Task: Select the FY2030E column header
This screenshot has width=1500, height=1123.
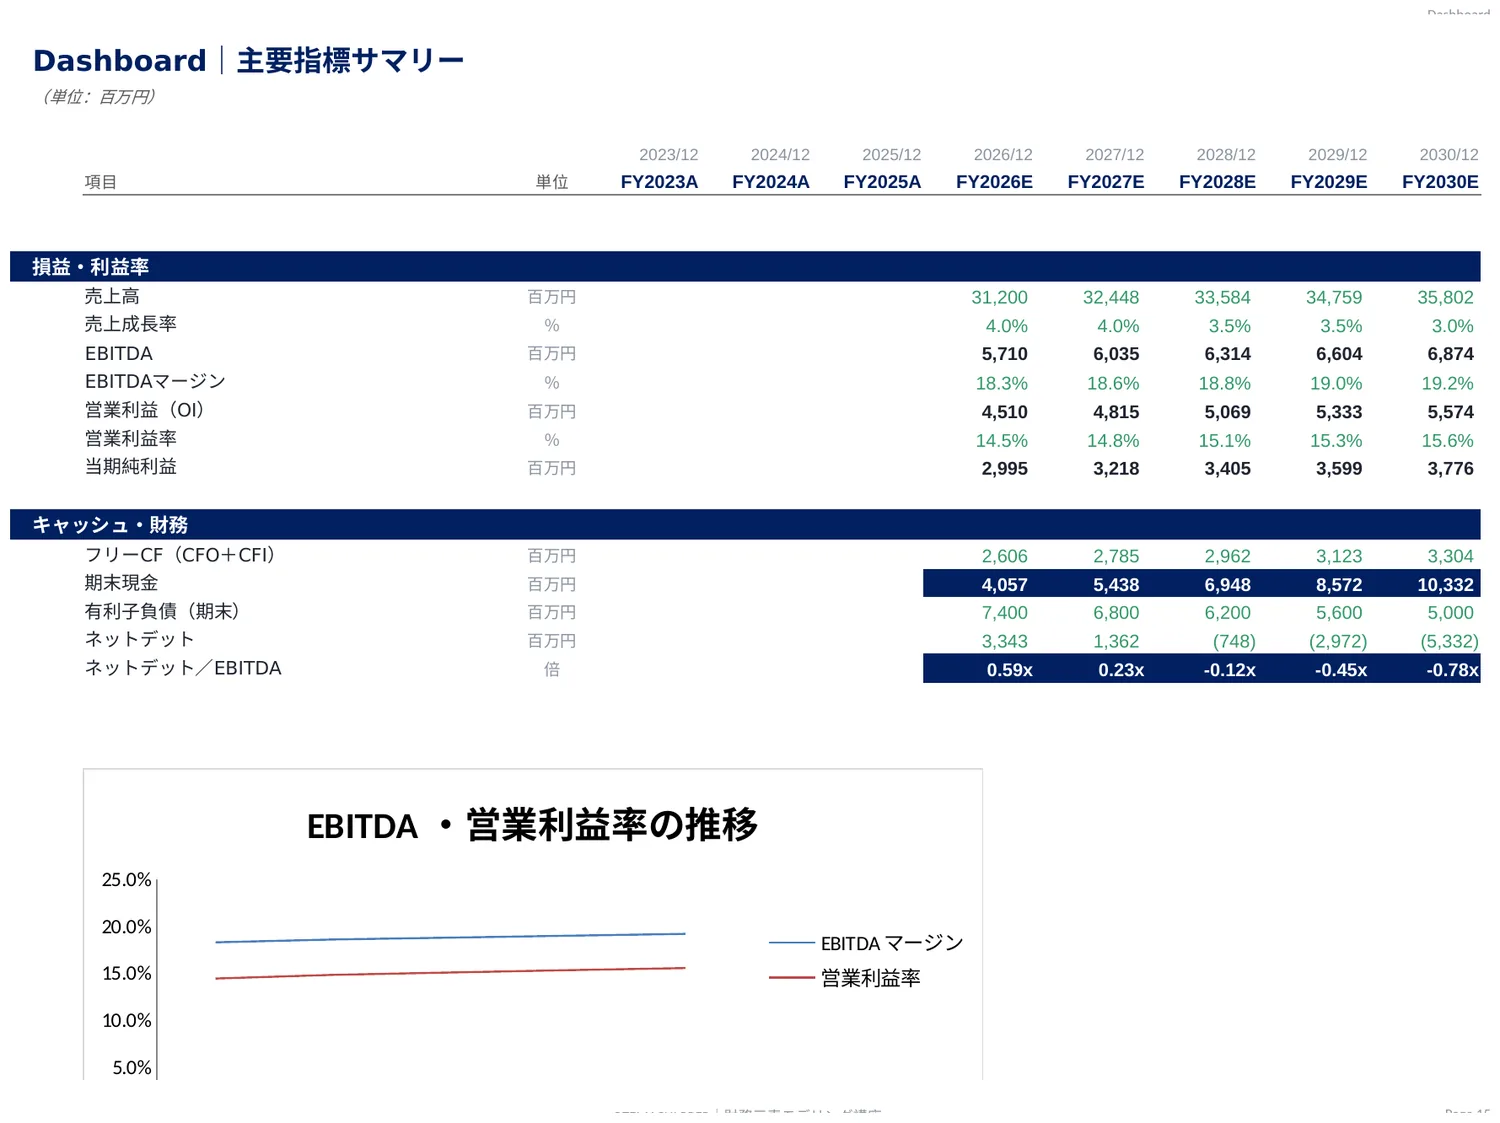Action: (x=1440, y=182)
